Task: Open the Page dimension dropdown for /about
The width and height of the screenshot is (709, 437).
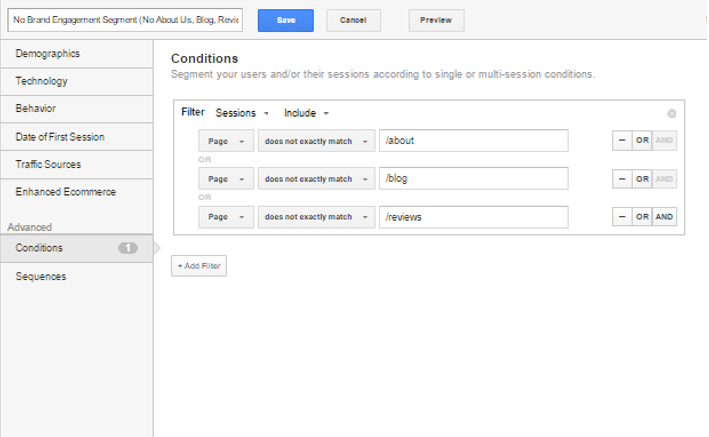Action: pyautogui.click(x=226, y=141)
